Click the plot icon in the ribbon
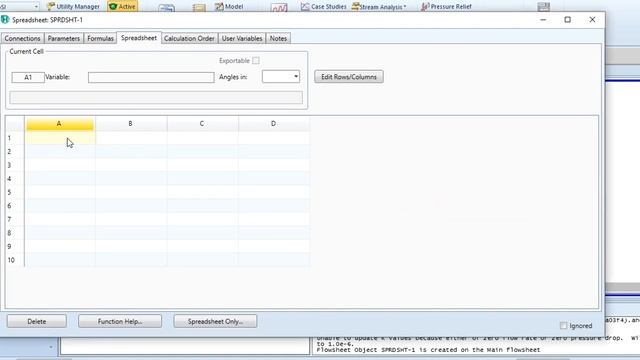Image resolution: width=640 pixels, height=360 pixels. tap(279, 7)
